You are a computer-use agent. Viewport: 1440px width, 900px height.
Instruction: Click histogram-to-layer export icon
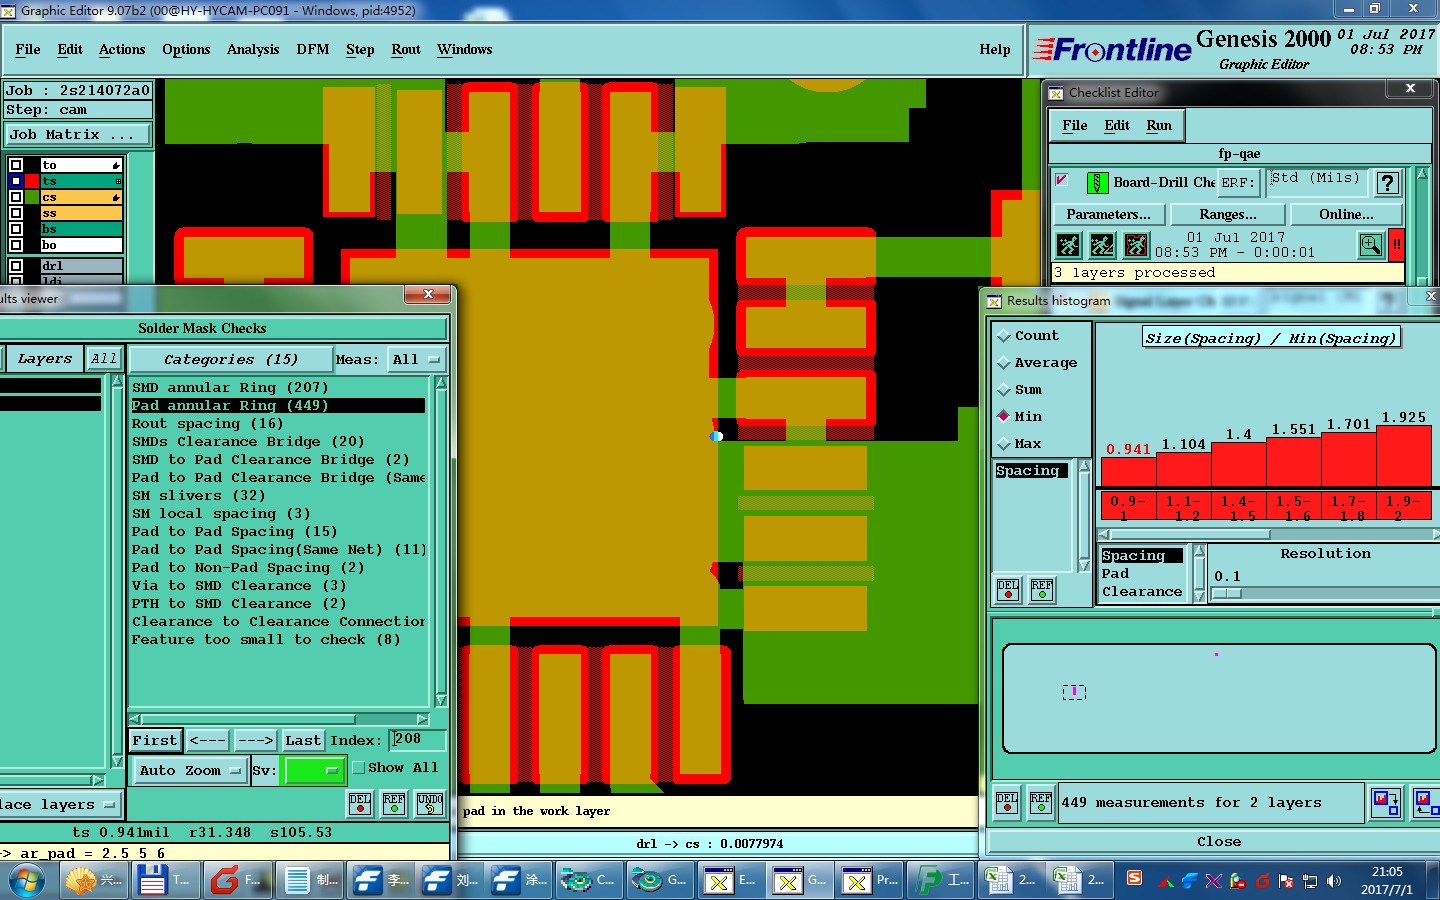click(1386, 802)
